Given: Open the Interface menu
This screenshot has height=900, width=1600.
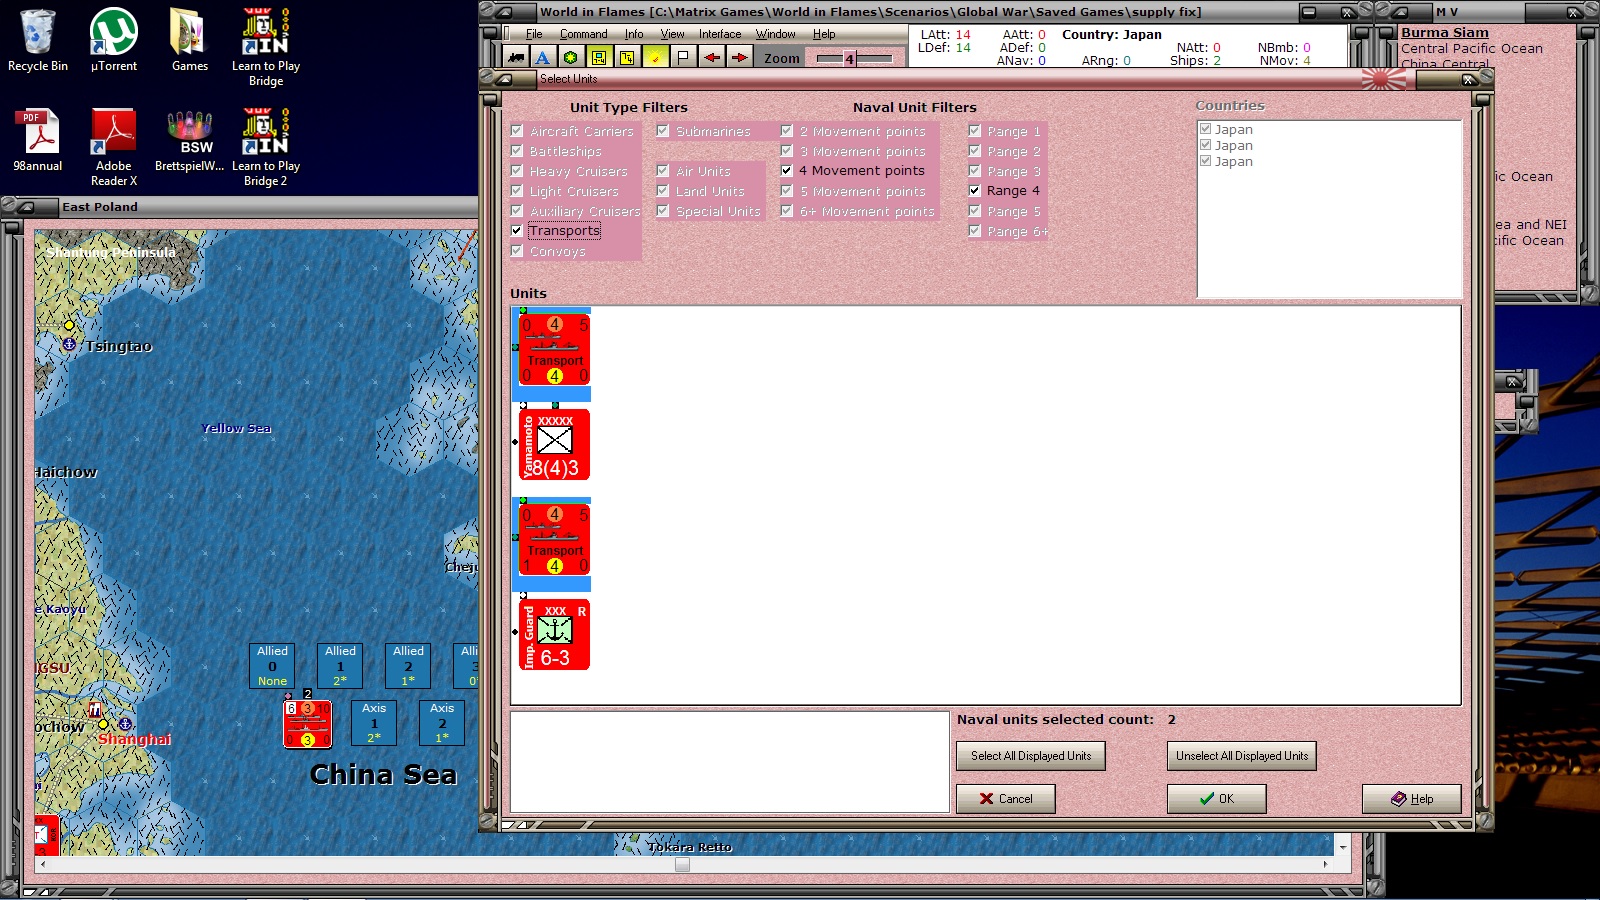Looking at the screenshot, I should coord(720,34).
